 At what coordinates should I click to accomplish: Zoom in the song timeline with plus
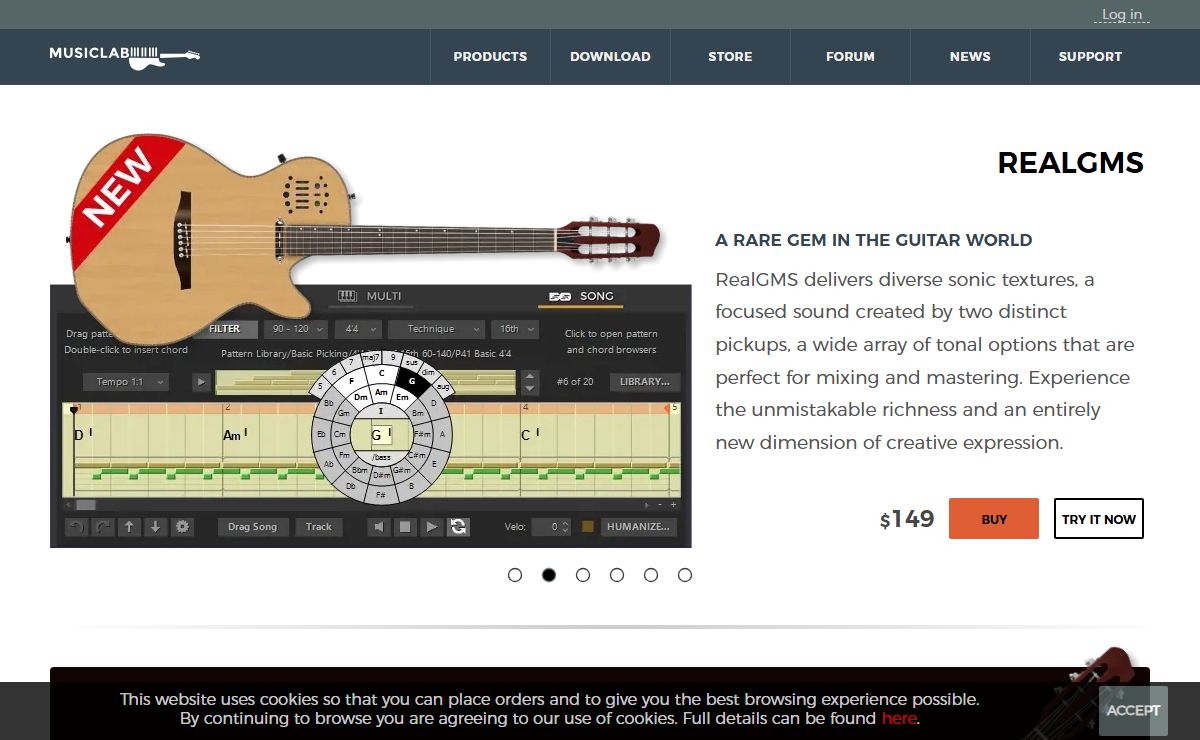pos(673,505)
